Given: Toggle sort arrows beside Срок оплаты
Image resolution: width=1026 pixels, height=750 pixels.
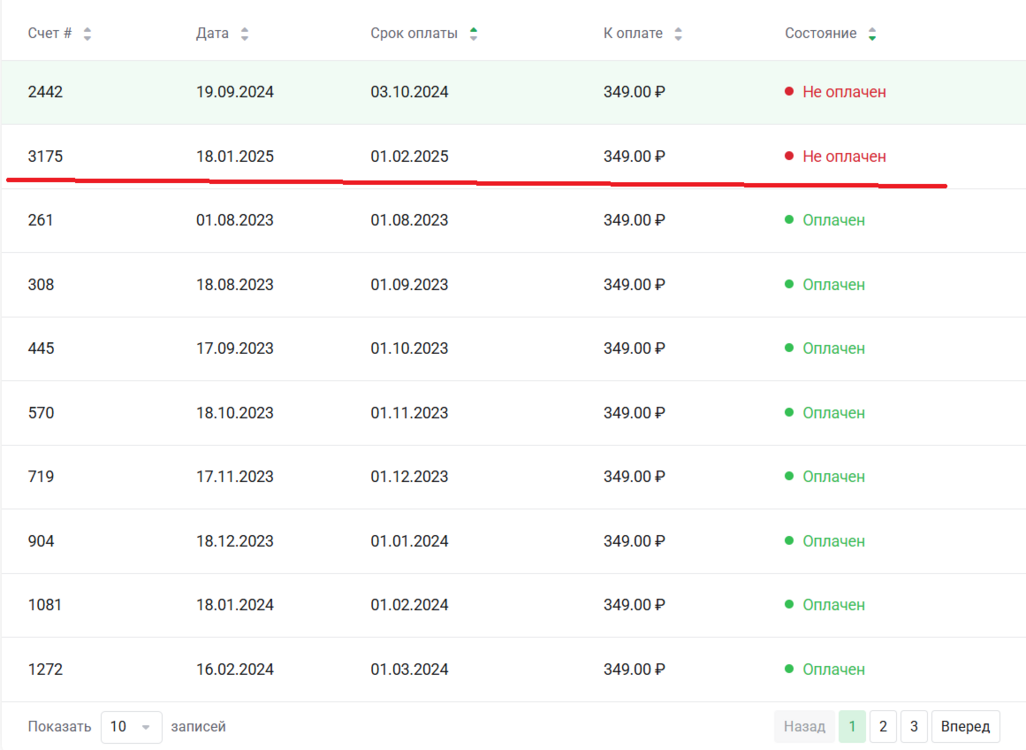Looking at the screenshot, I should [473, 34].
